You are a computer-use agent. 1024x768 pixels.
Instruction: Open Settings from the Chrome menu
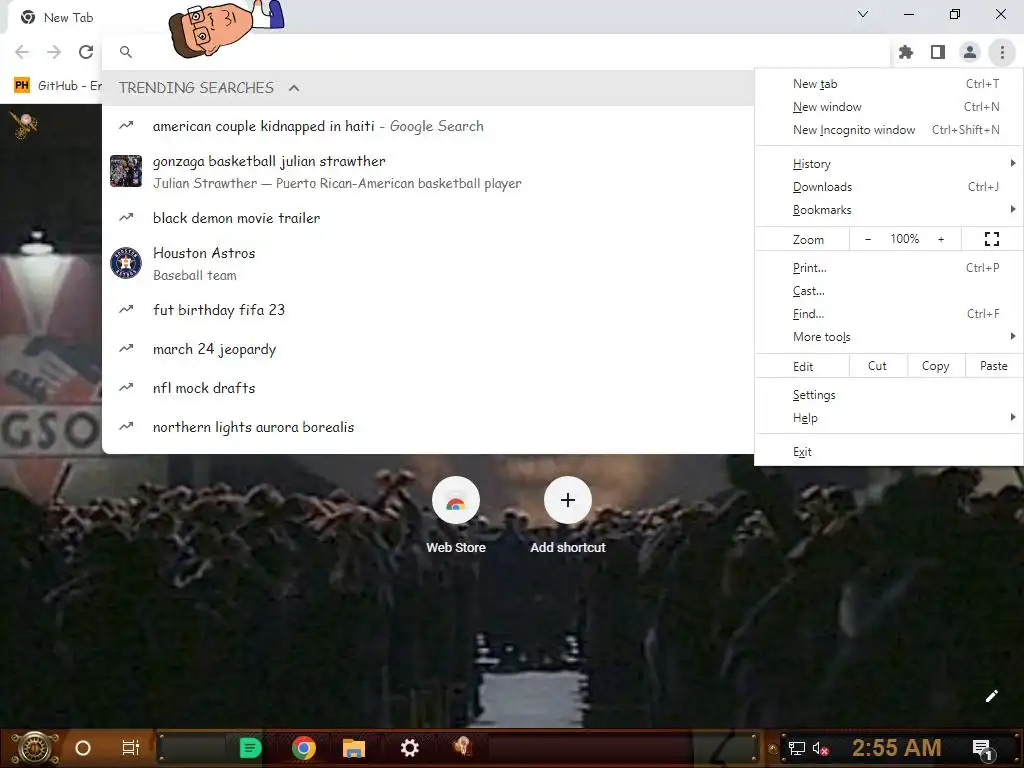pyautogui.click(x=889, y=394)
